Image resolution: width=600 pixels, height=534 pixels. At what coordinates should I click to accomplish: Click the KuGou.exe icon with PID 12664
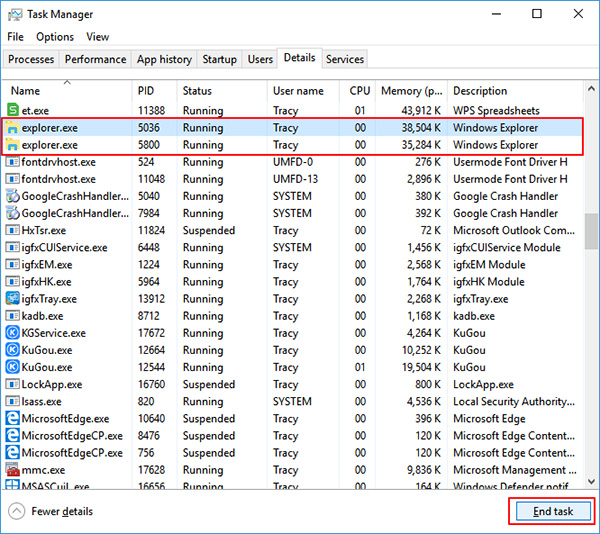click(x=13, y=350)
